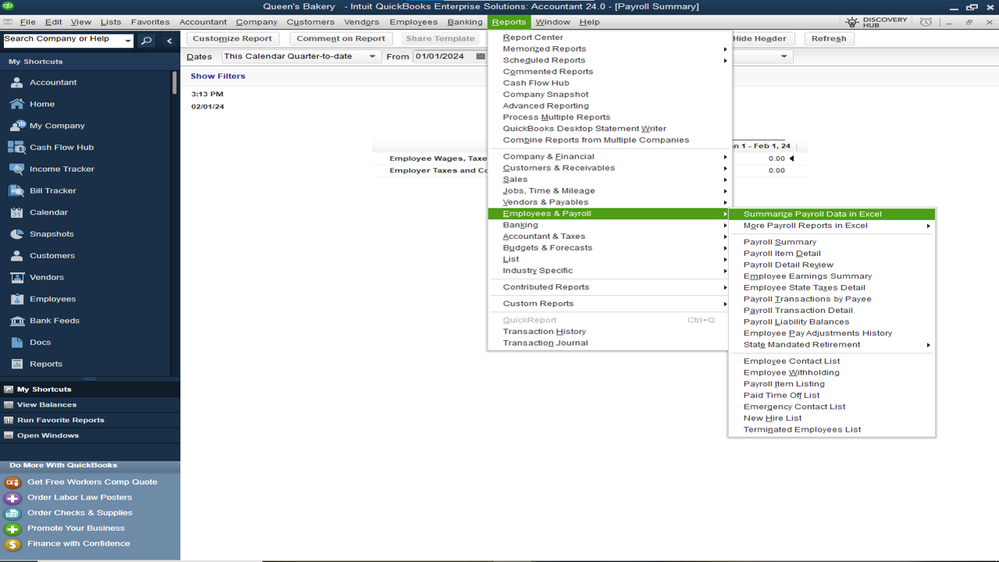The height and width of the screenshot is (562, 999).
Task: Collapse the left sidebar arrow
Action: click(x=169, y=40)
